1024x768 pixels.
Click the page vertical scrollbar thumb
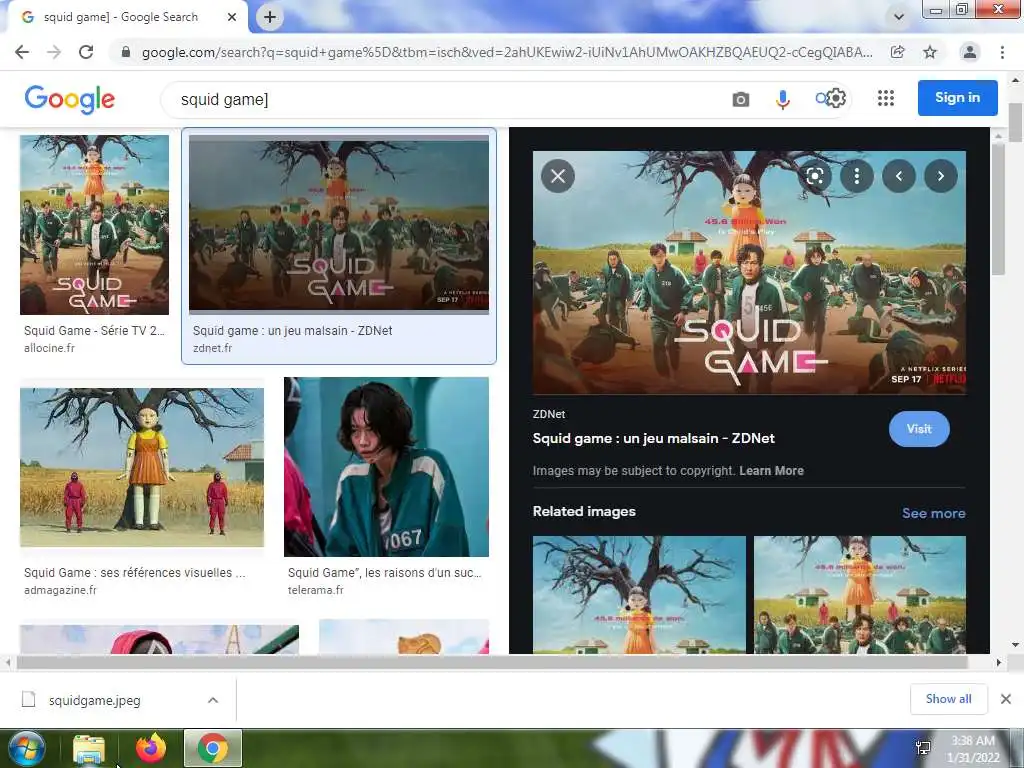pos(1015,122)
